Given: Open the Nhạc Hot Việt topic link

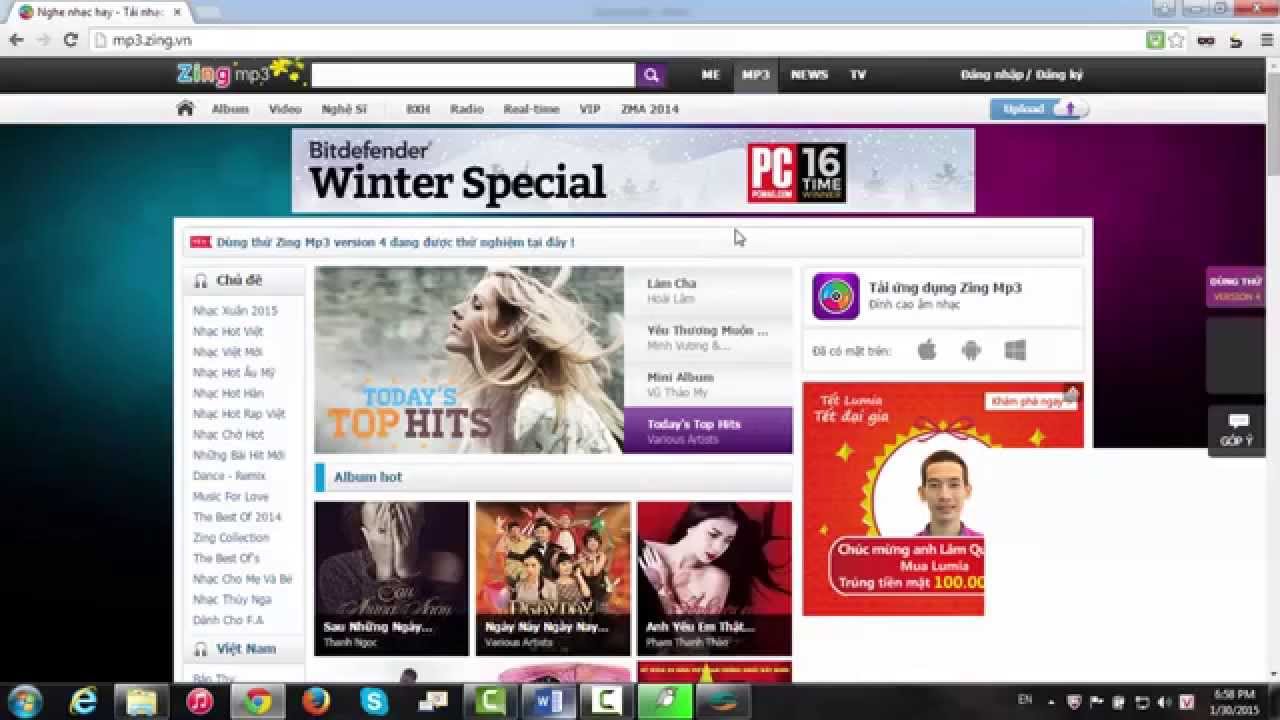Looking at the screenshot, I should click(228, 332).
